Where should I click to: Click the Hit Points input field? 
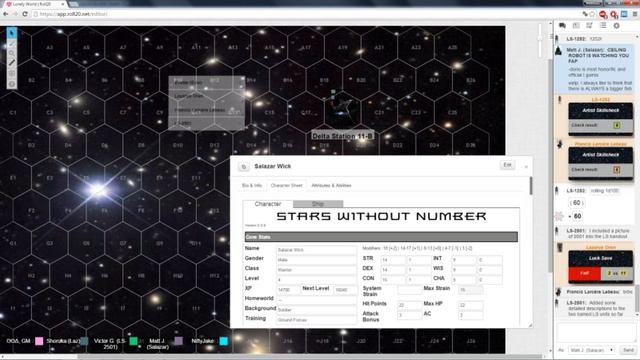click(x=409, y=305)
